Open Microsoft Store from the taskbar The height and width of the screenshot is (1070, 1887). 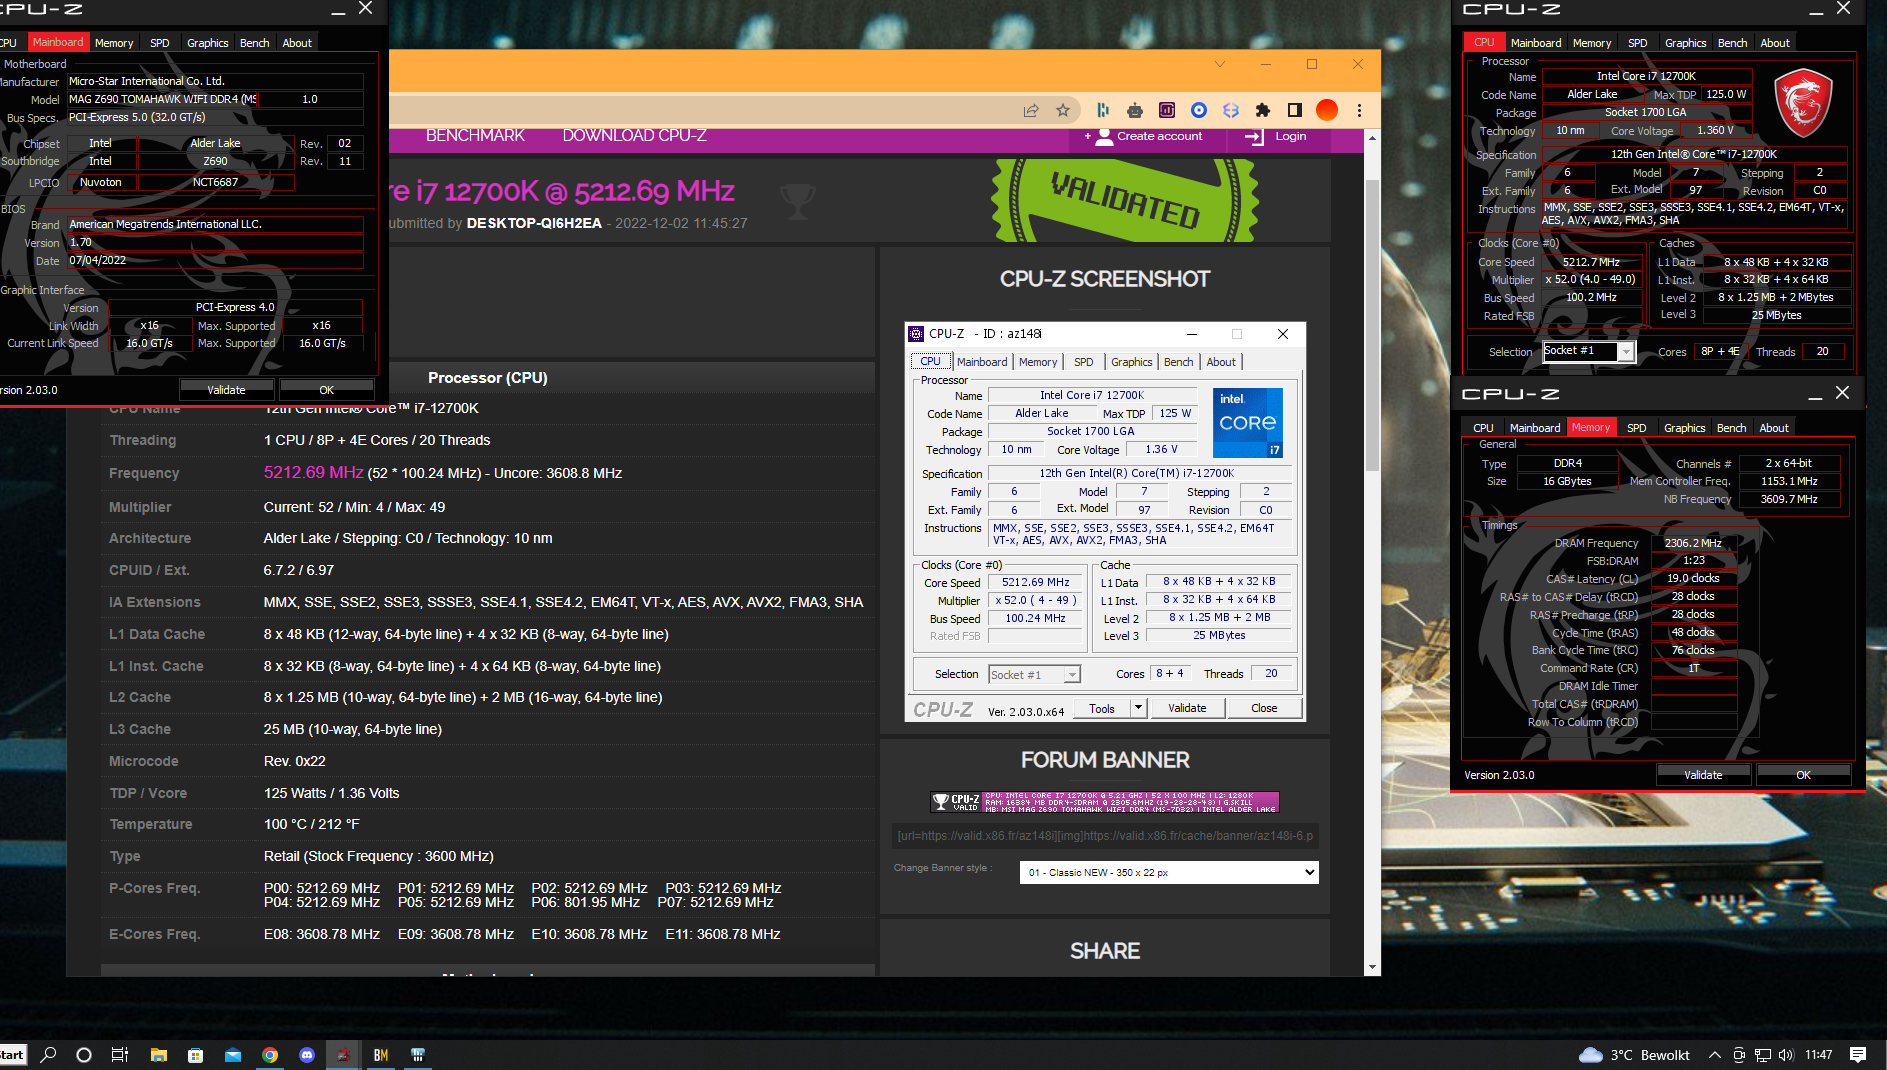[195, 1055]
